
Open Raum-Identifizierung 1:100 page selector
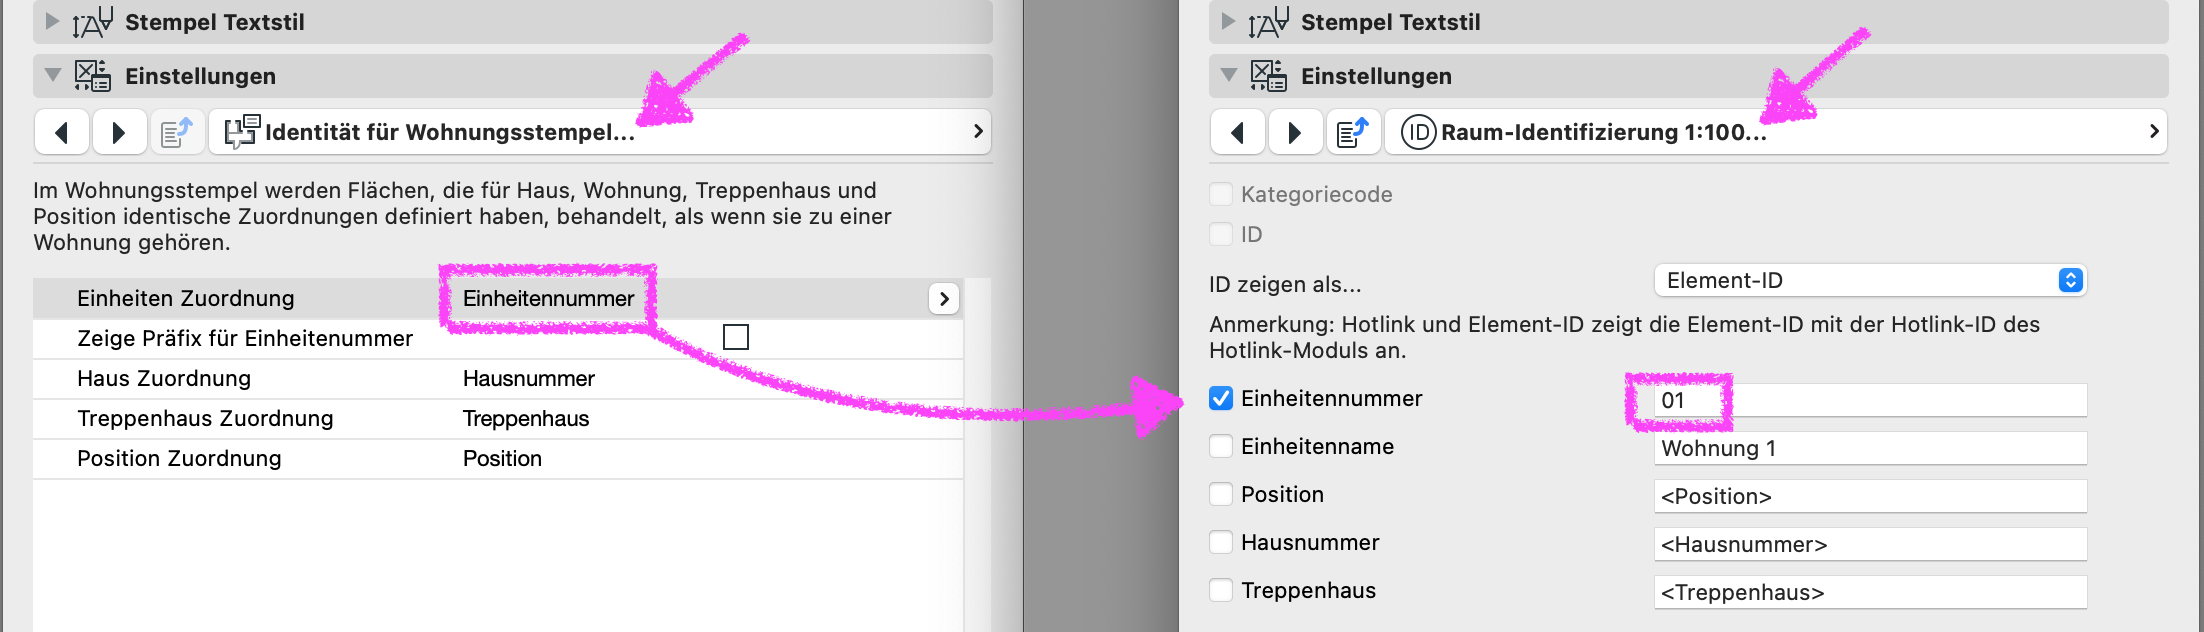click(1776, 132)
